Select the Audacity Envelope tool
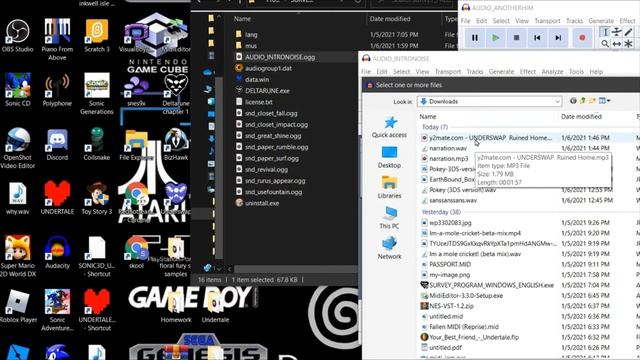Viewport: 640px width, 360px height. click(617, 32)
